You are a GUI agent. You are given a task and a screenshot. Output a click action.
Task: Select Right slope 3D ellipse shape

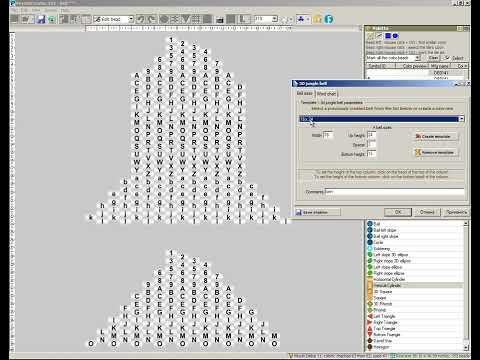[414, 261]
